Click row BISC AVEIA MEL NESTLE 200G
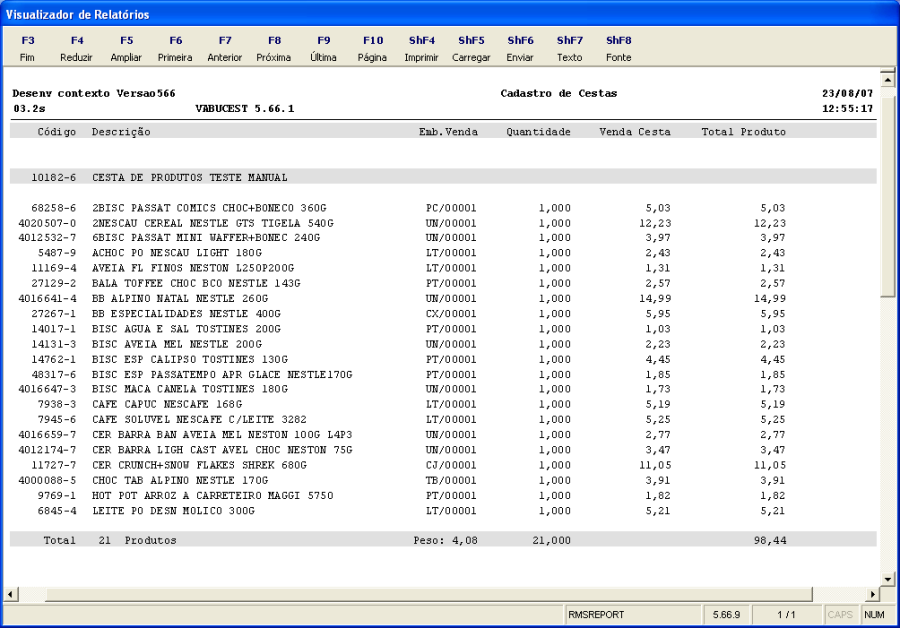The image size is (900, 628). tap(402, 344)
